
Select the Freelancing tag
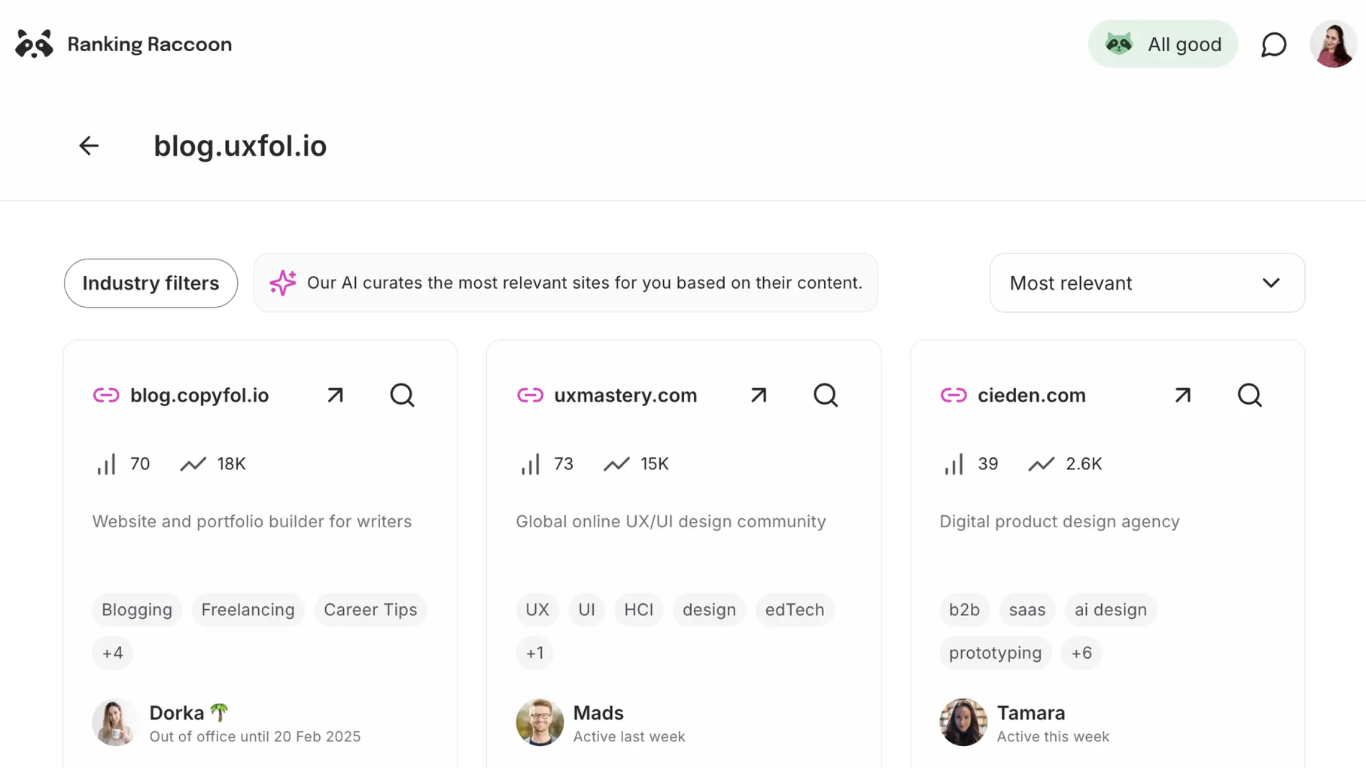pyautogui.click(x=248, y=610)
